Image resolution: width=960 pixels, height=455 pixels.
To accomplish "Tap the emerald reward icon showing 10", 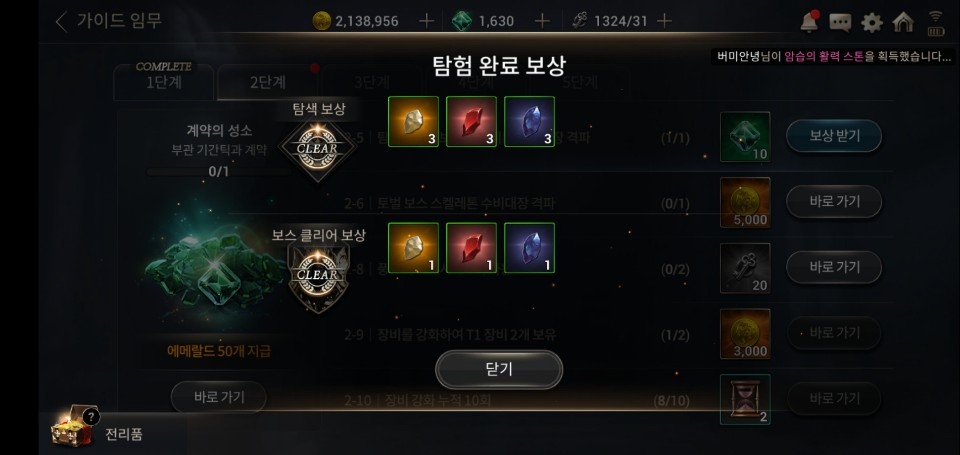I will coord(745,137).
